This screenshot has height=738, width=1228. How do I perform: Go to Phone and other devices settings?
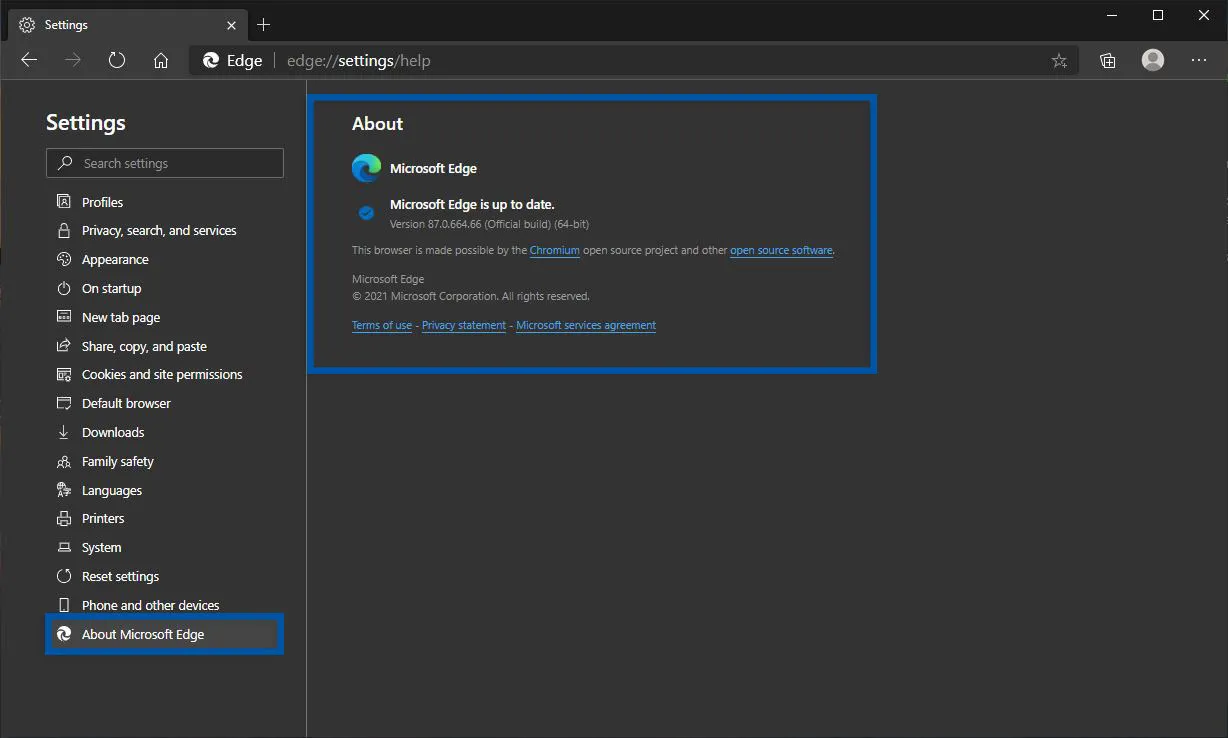coord(149,605)
